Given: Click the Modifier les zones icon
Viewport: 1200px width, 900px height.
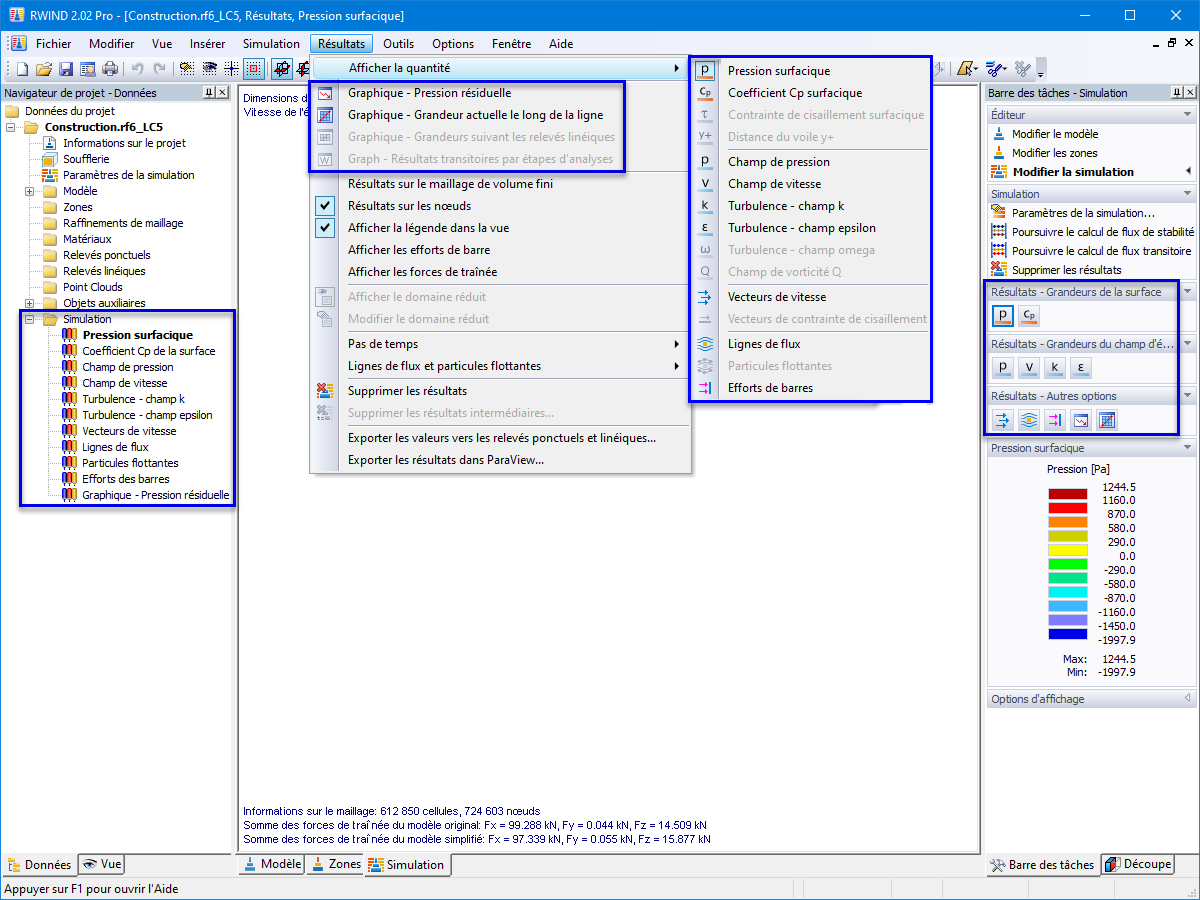Looking at the screenshot, I should pos(998,152).
